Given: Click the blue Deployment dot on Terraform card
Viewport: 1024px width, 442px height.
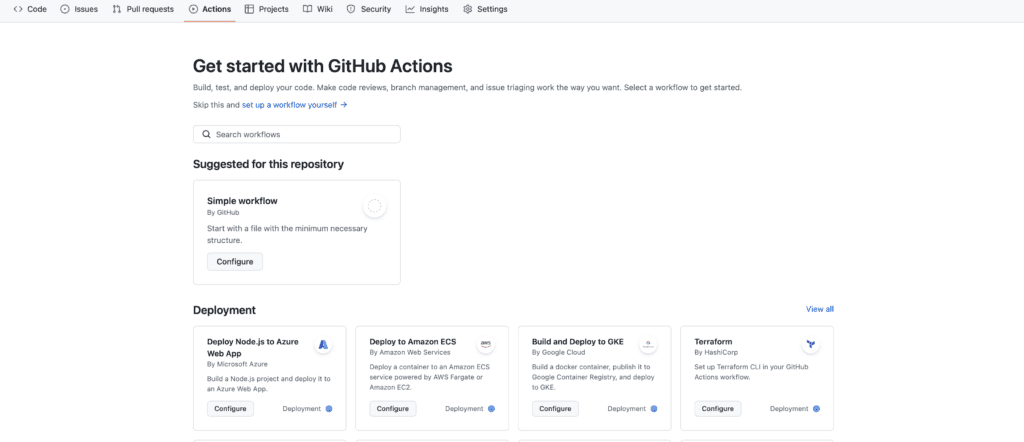Looking at the screenshot, I should 816,409.
